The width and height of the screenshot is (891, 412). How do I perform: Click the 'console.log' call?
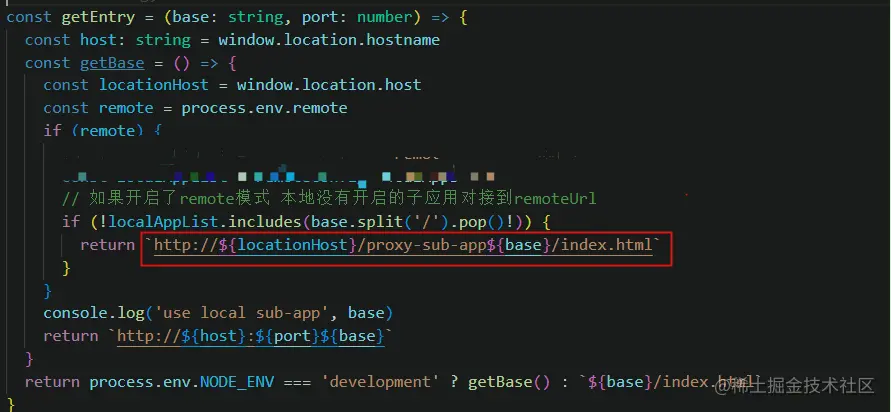(x=94, y=313)
